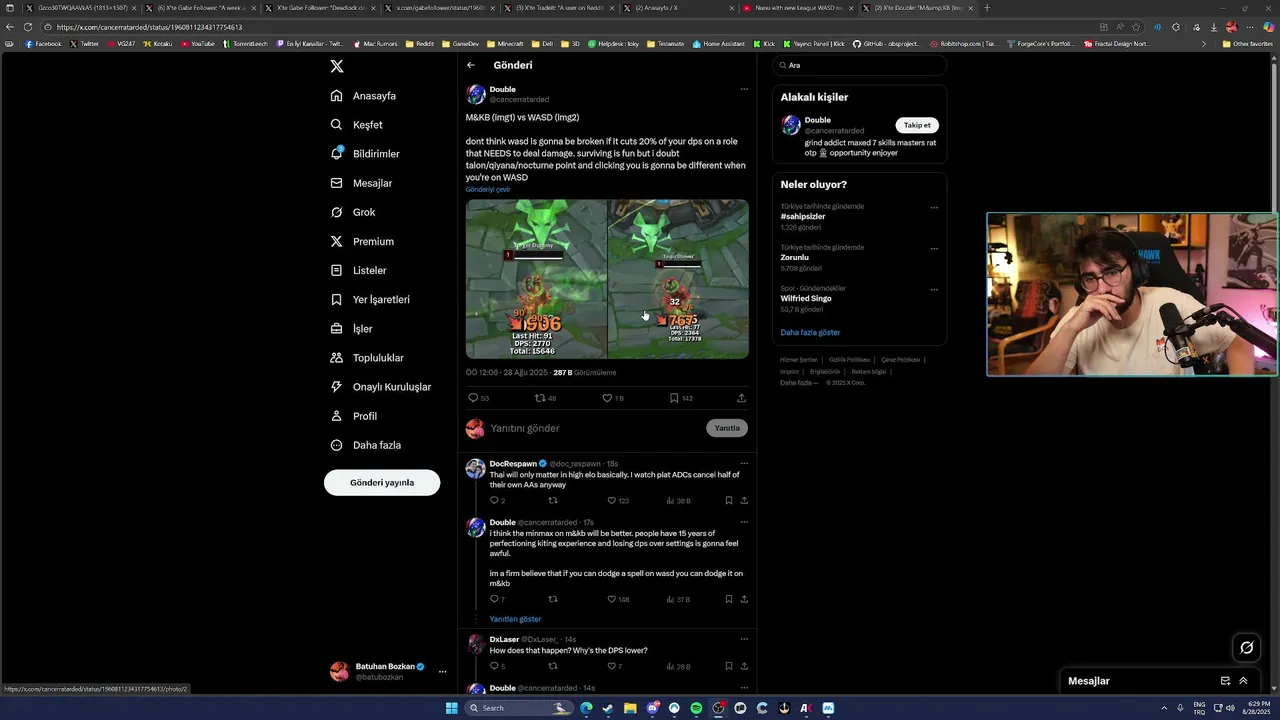Click the reply icon with 53 replies
This screenshot has width=1280, height=720.
474,398
